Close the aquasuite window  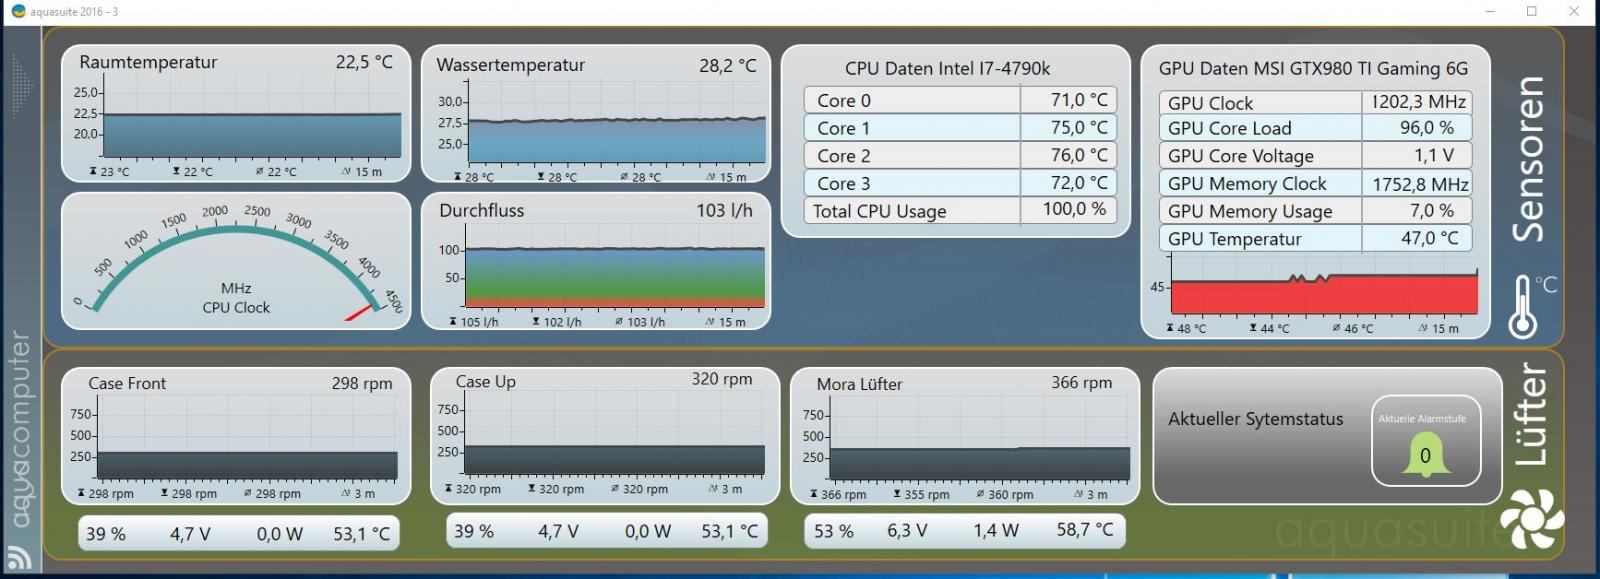point(1575,11)
